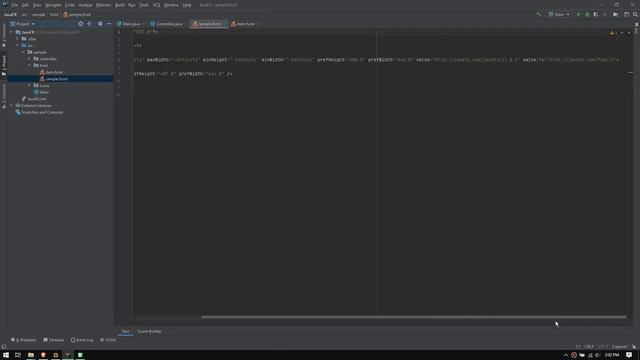Click the expand/collapse all icon in Project panel
640x360 pixels.
pos(89,24)
